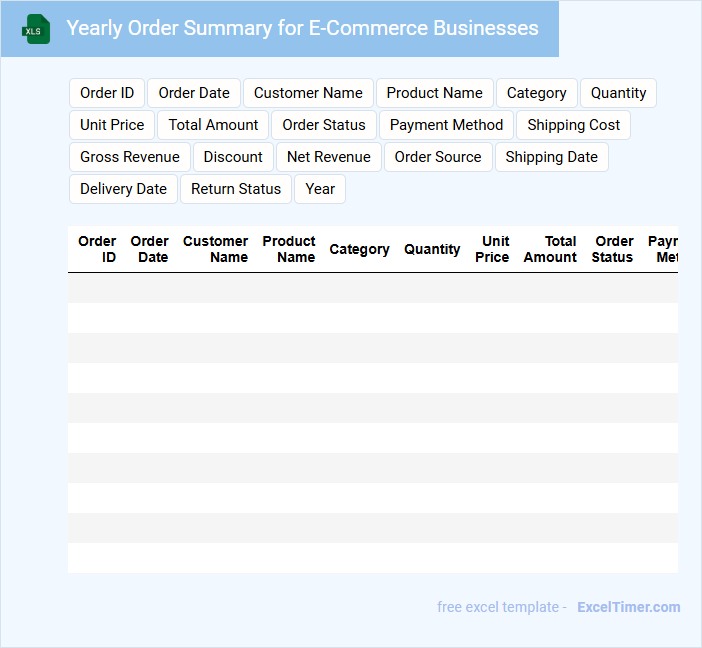This screenshot has height=648, width=702.
Task: Click the green XLS file icon
Action: click(x=36, y=29)
